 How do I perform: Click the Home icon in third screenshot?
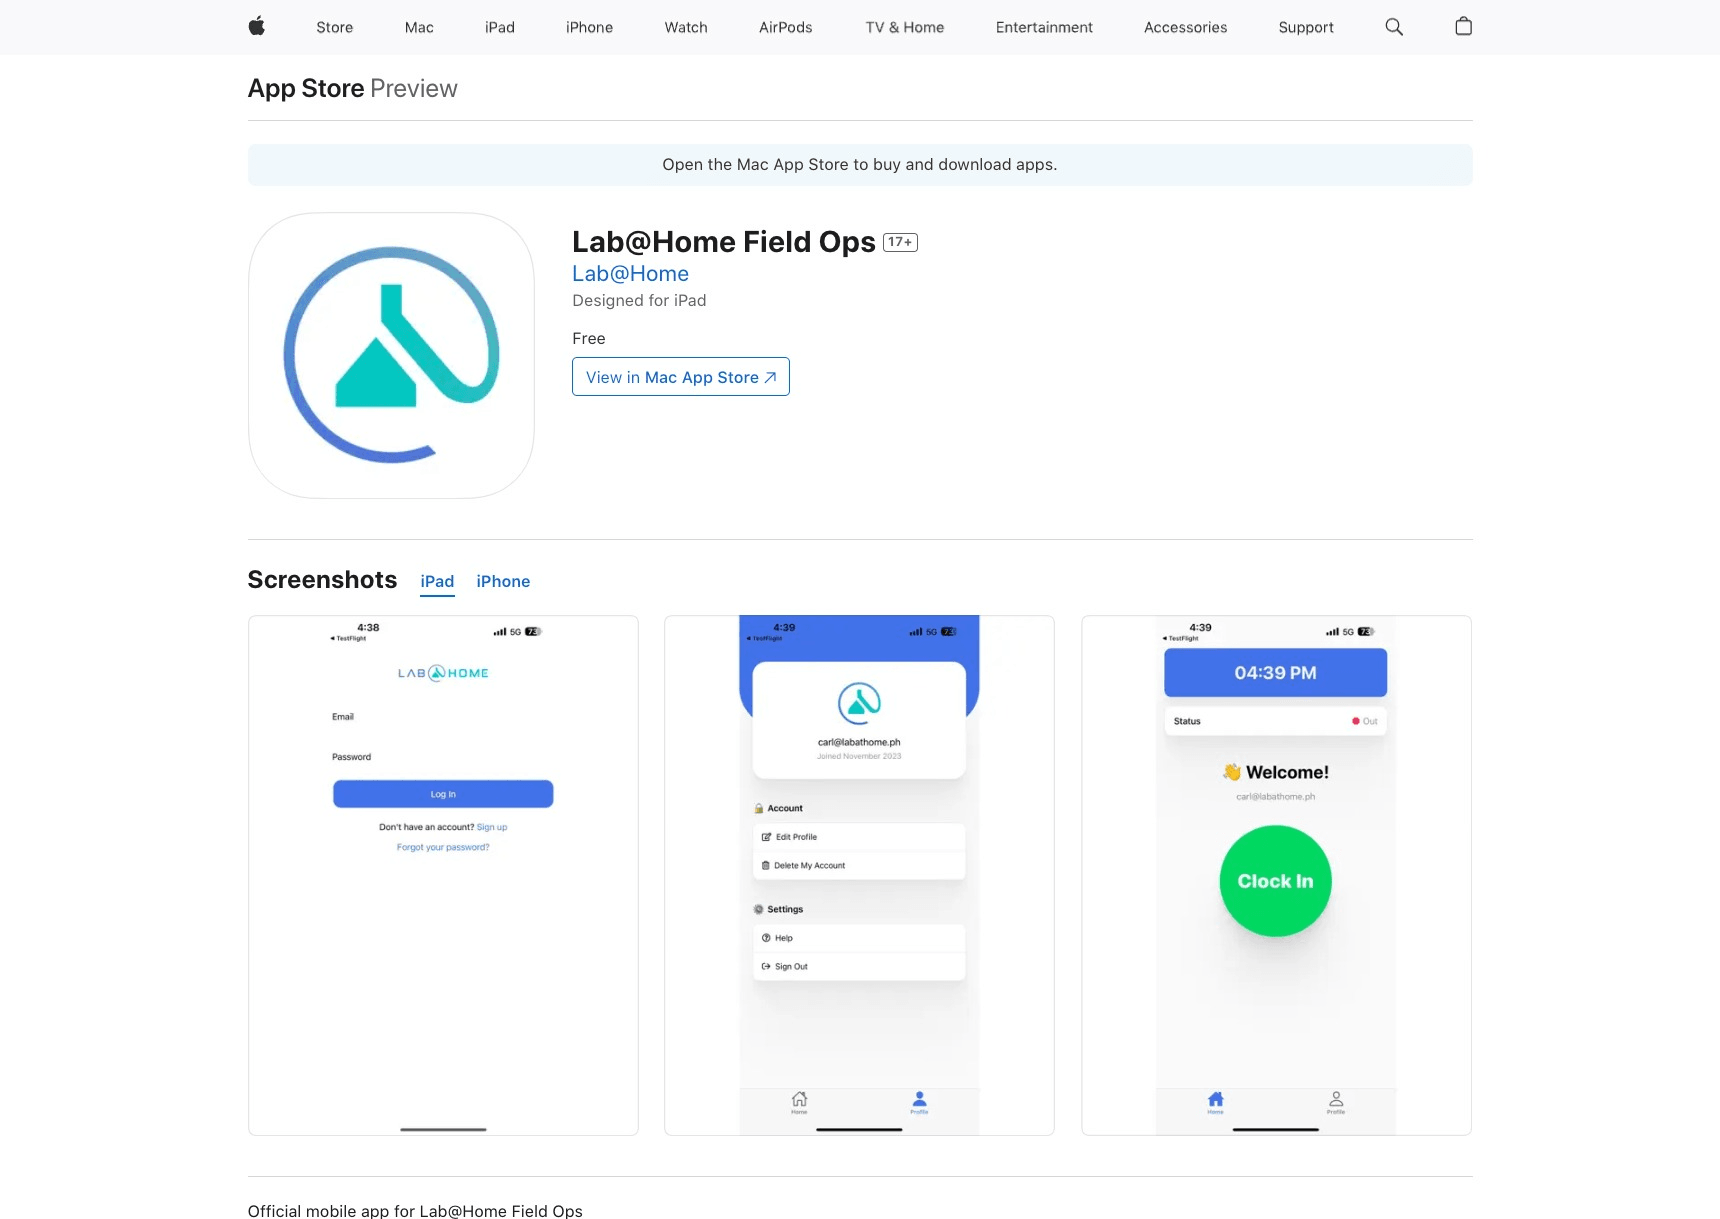pyautogui.click(x=1215, y=1102)
